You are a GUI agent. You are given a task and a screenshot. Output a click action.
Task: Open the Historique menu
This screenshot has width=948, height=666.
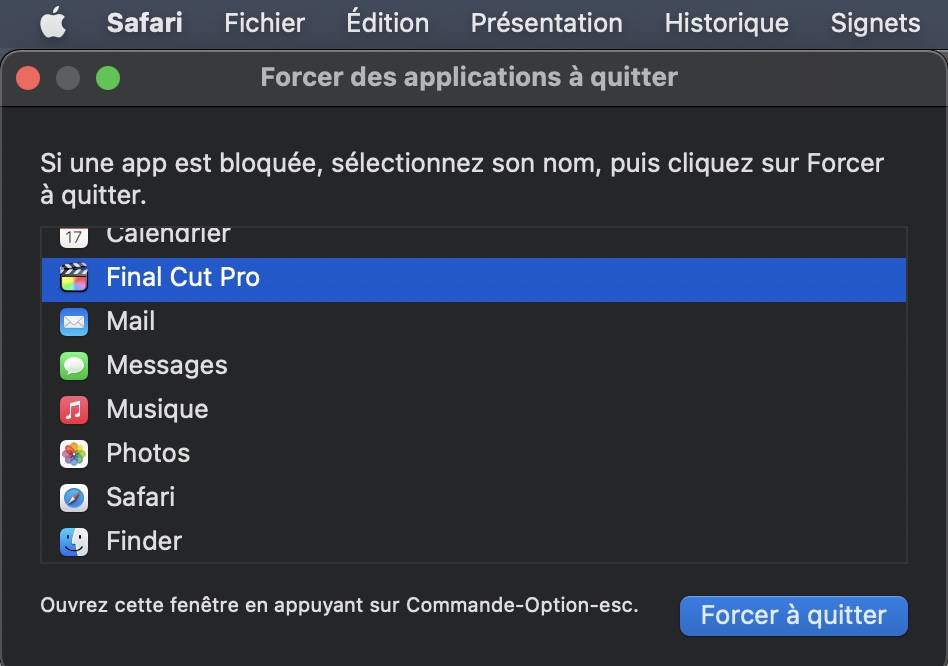(x=727, y=23)
